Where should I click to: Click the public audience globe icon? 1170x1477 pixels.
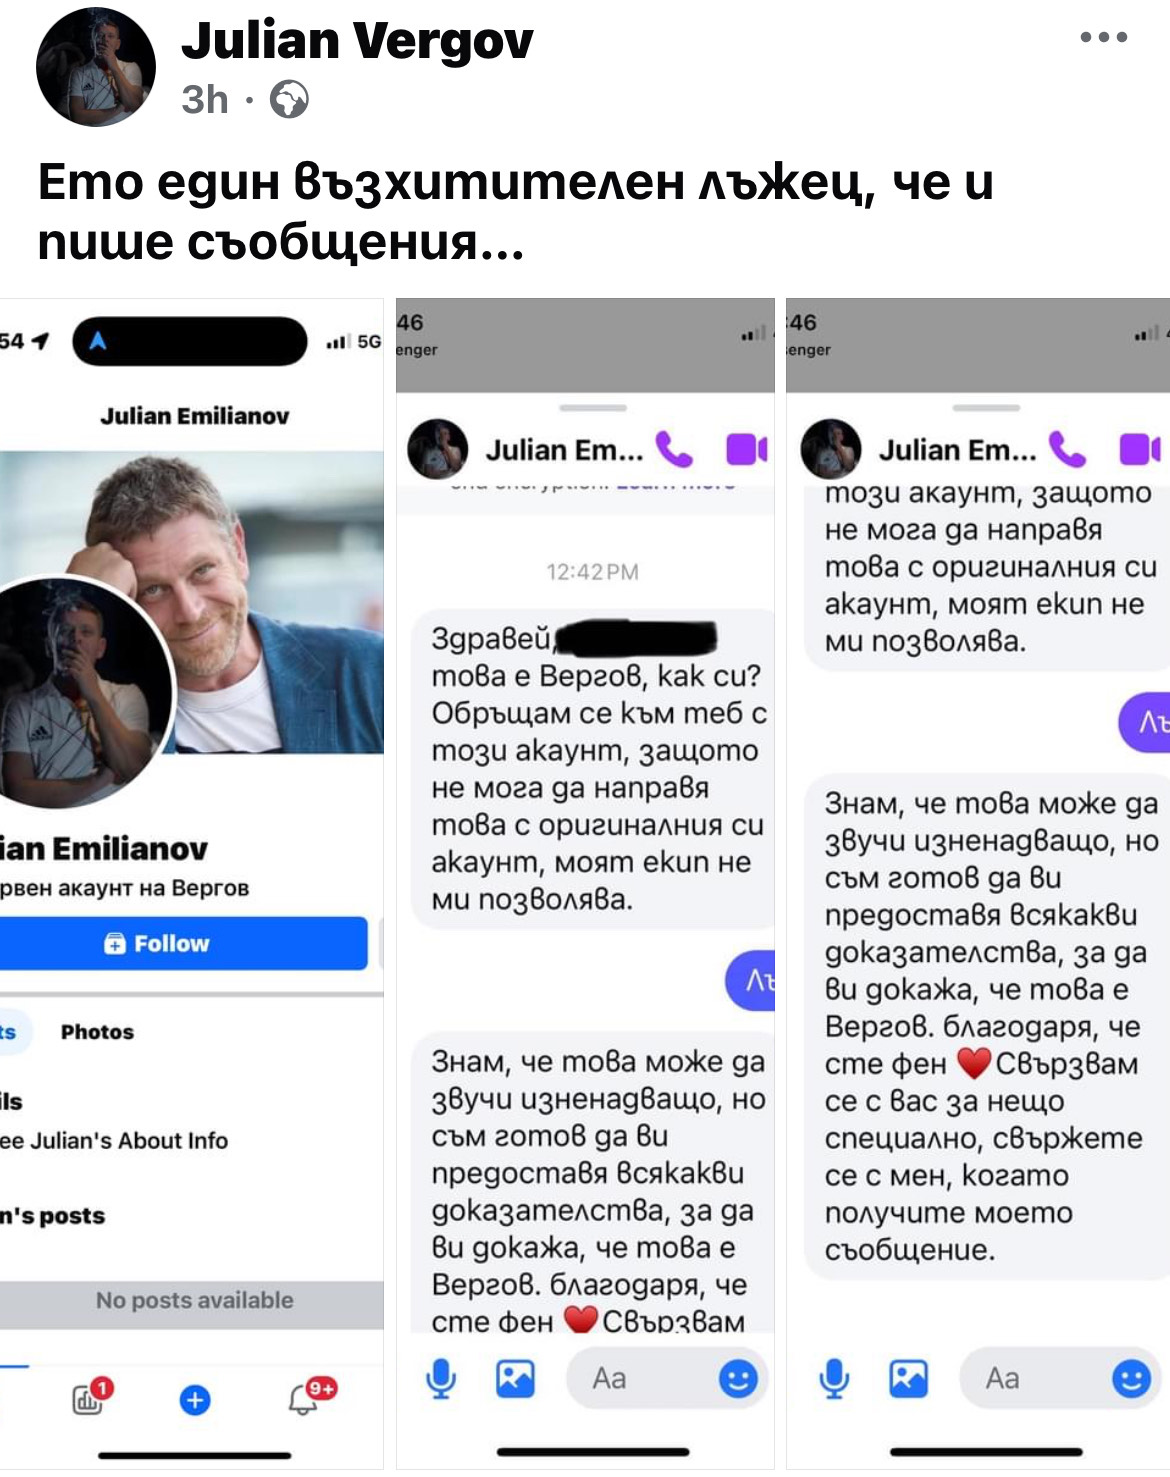point(289,100)
